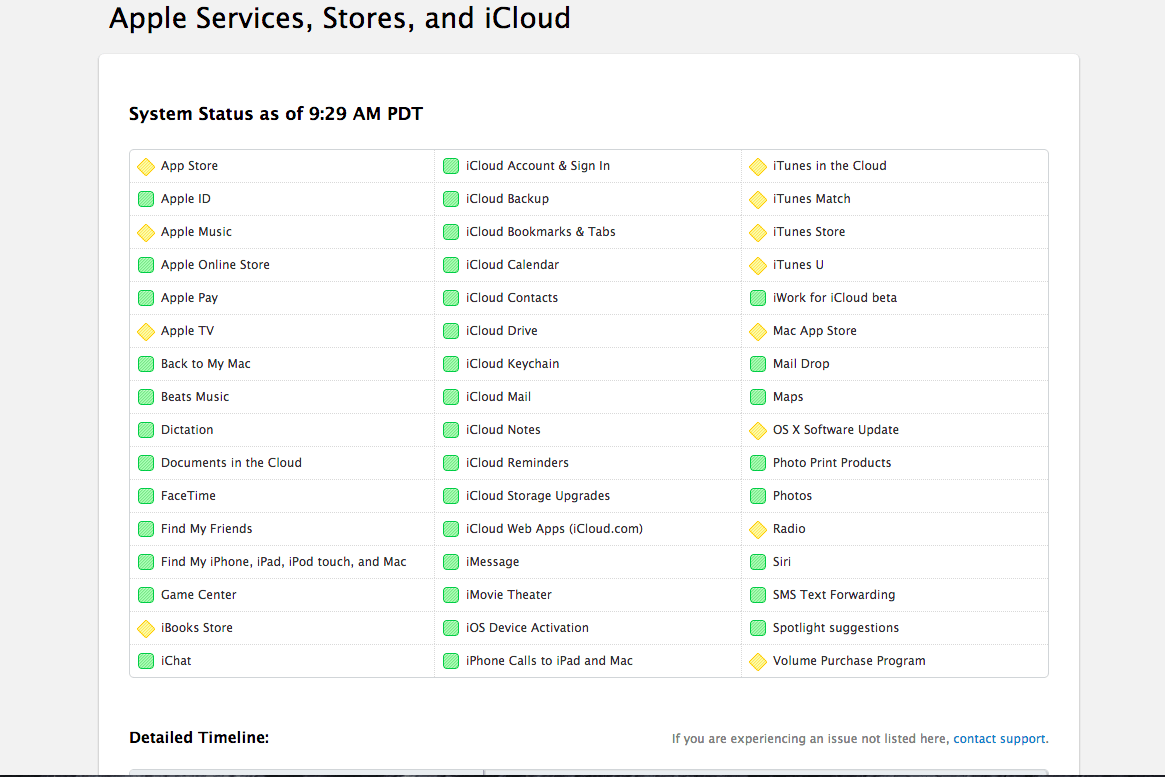Click the yellow status icon beside iTunes Match
Viewport: 1165px width, 777px height.
(758, 199)
